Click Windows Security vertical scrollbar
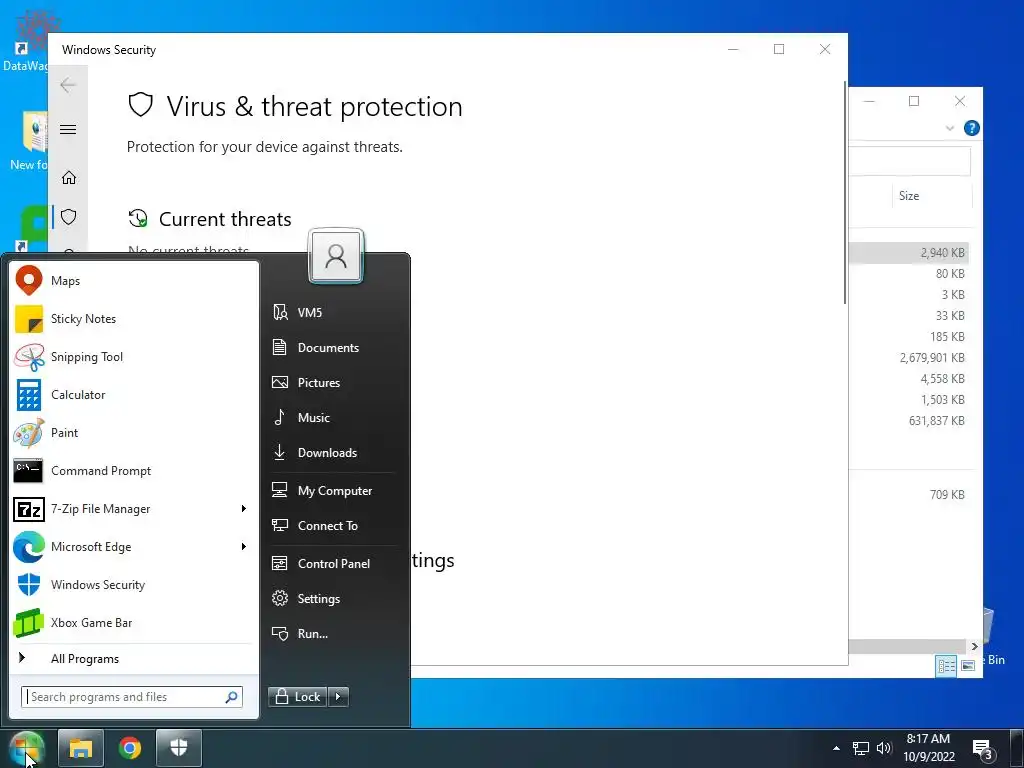The width and height of the screenshot is (1024, 768). coord(845,193)
